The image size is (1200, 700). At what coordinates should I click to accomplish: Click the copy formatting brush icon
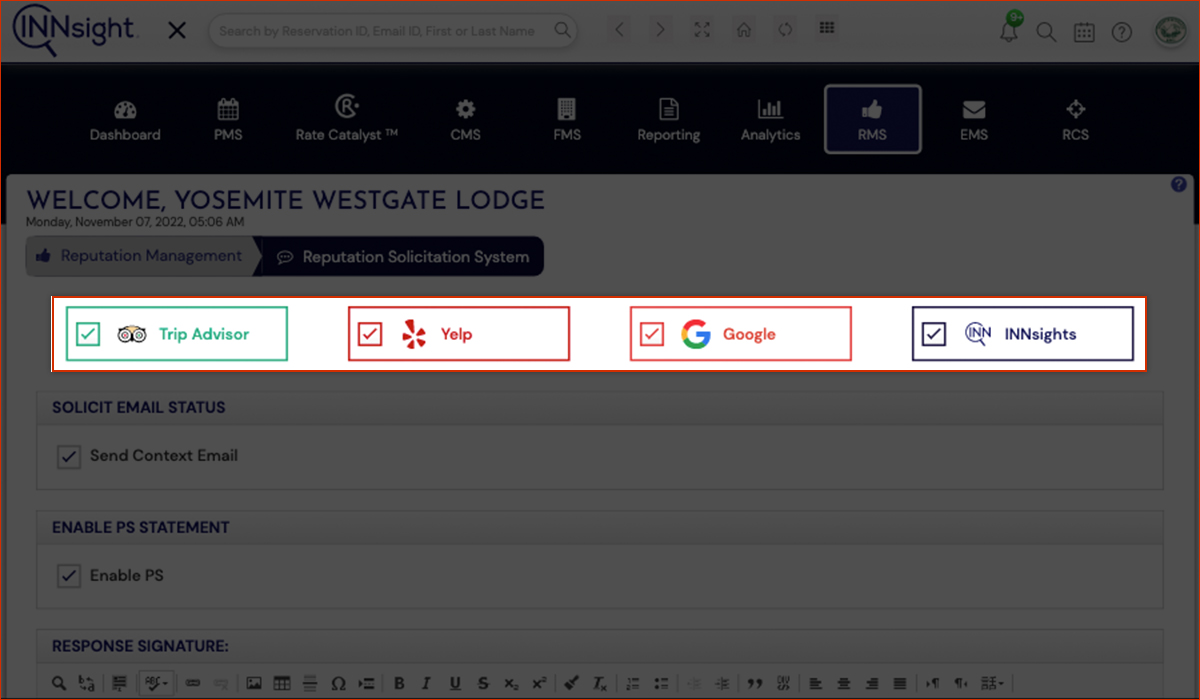(572, 684)
